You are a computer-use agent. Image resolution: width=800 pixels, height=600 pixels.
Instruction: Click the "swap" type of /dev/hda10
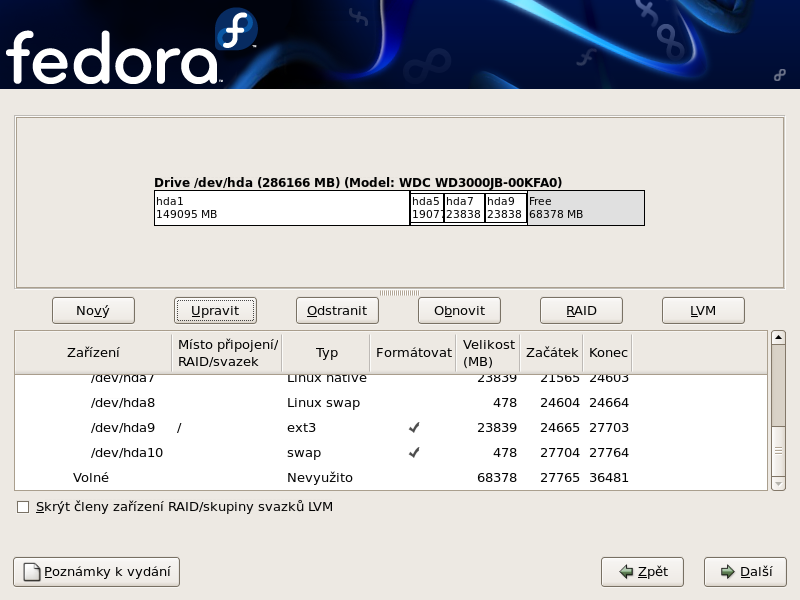tap(304, 453)
